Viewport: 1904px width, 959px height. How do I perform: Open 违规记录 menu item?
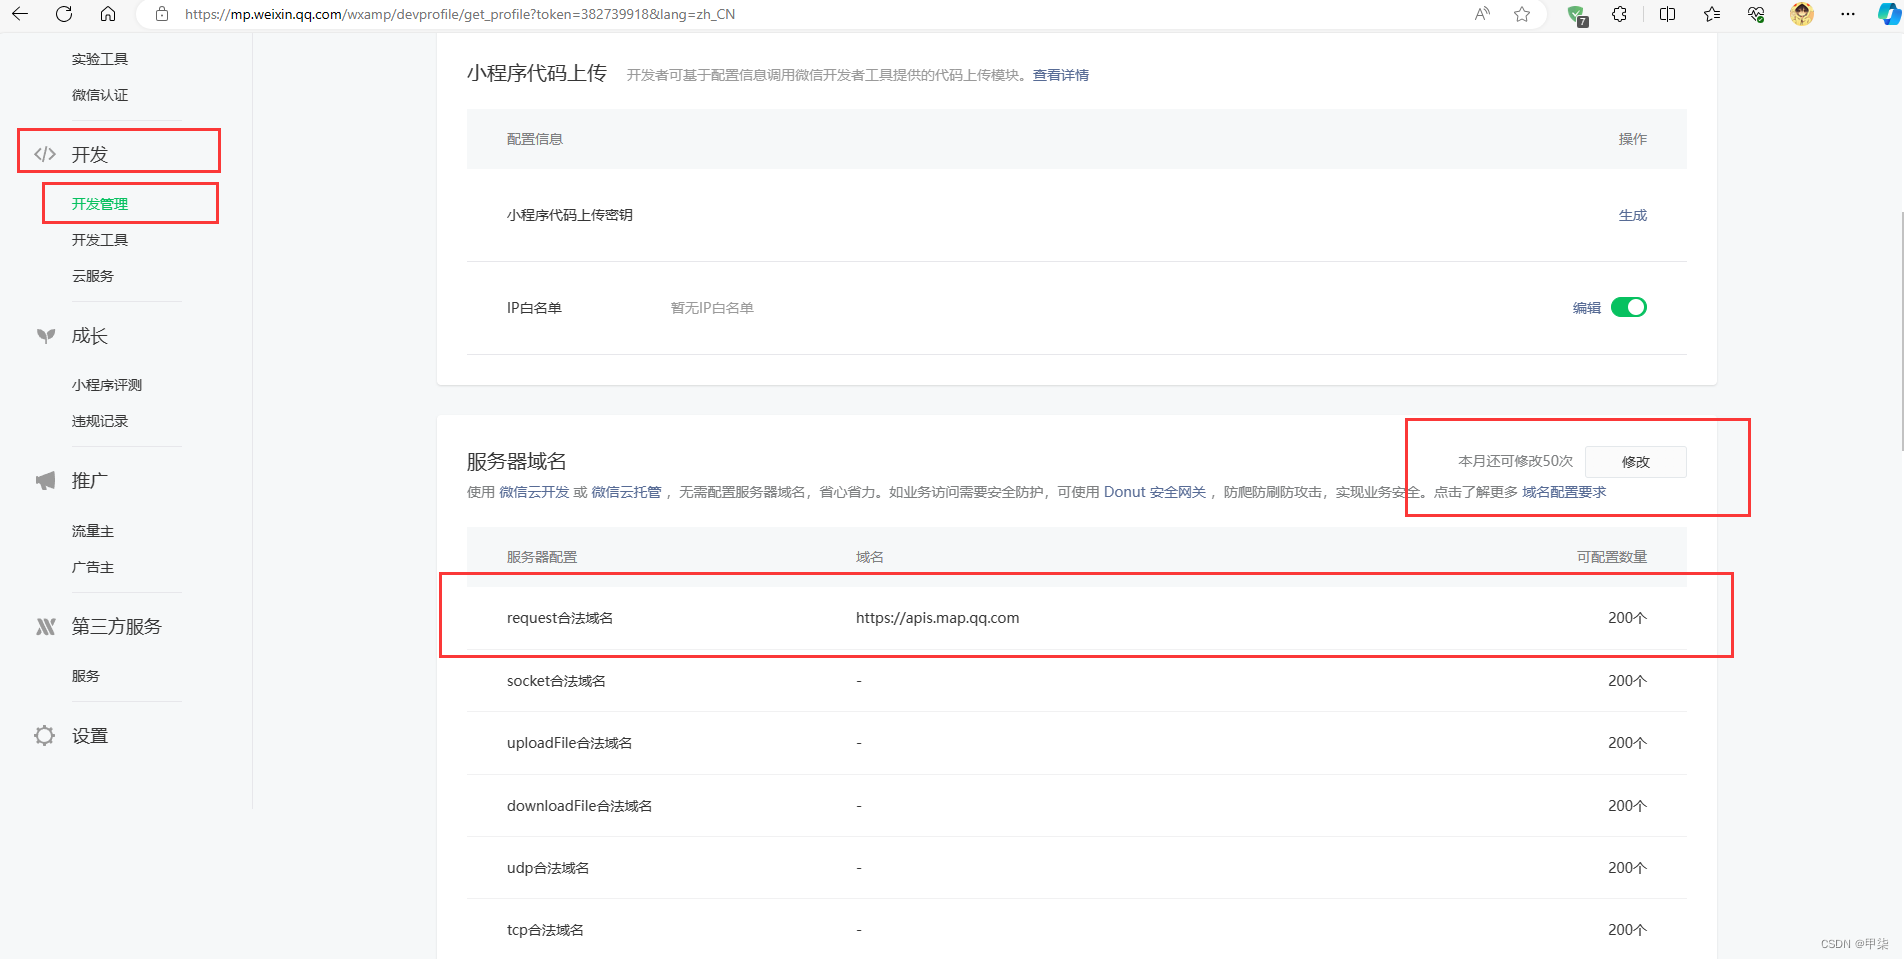pos(100,421)
